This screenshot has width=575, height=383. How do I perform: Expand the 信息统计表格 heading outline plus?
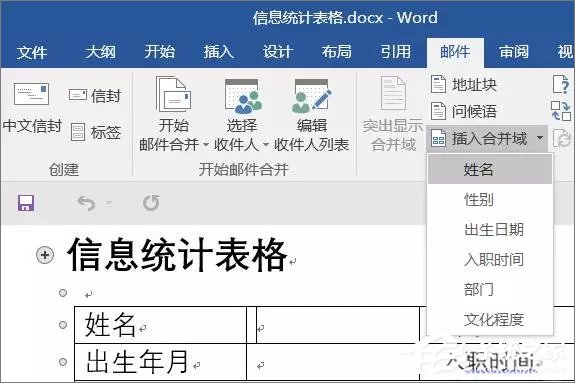click(45, 255)
